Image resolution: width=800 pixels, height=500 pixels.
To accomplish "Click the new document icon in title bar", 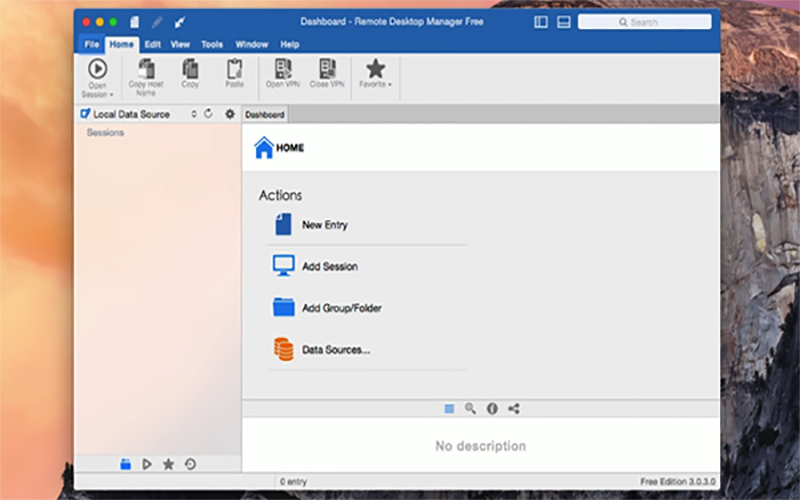I will pos(134,22).
